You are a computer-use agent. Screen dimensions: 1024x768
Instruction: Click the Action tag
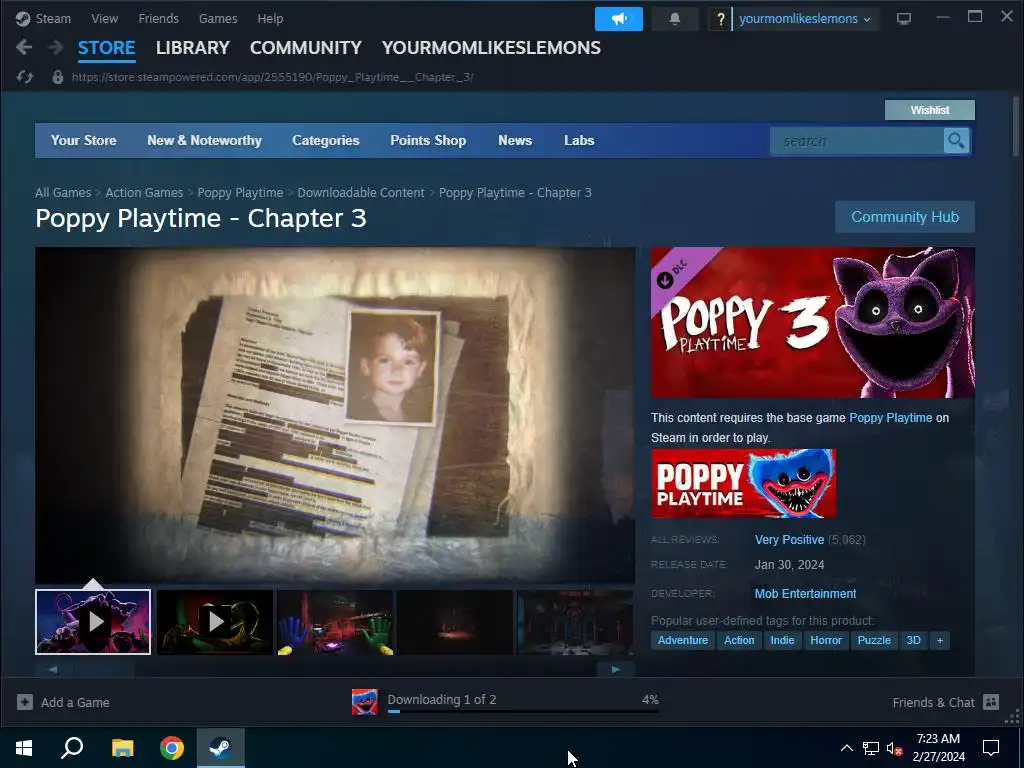pos(739,640)
